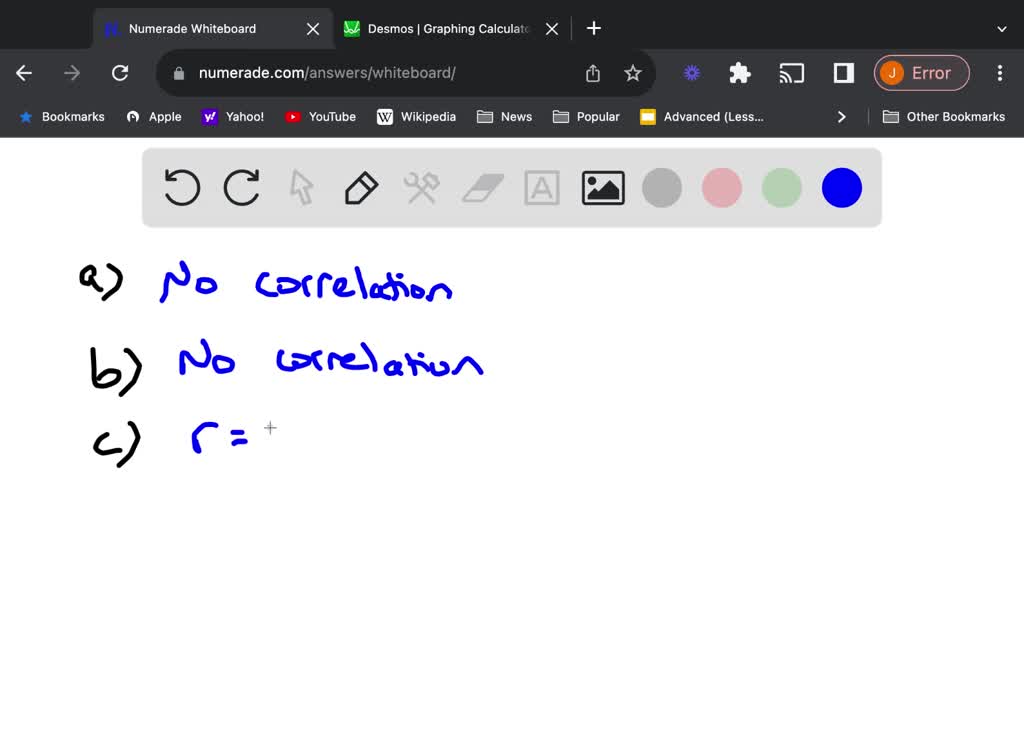Pick the blue color swatch
This screenshot has width=1024, height=742.
click(x=842, y=188)
